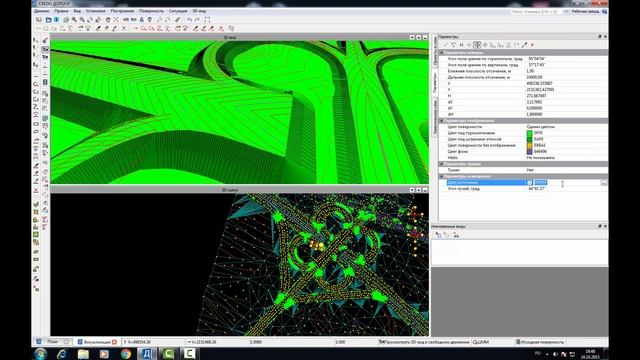
Task: Pin the Параметры panel
Action: pyautogui.click(x=600, y=37)
